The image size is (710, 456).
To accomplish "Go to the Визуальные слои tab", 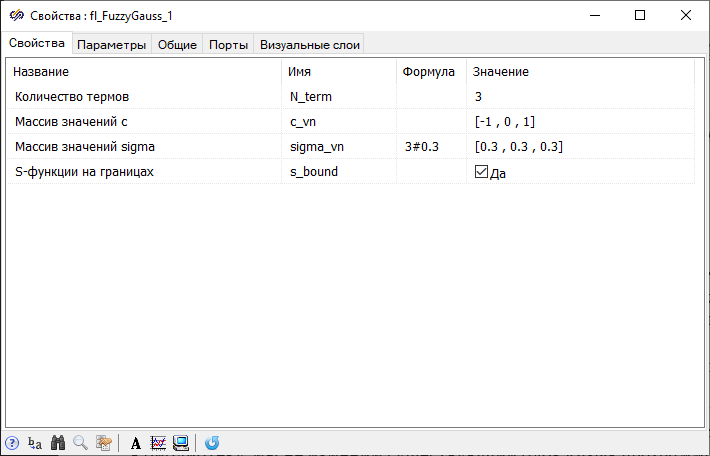I will point(308,45).
